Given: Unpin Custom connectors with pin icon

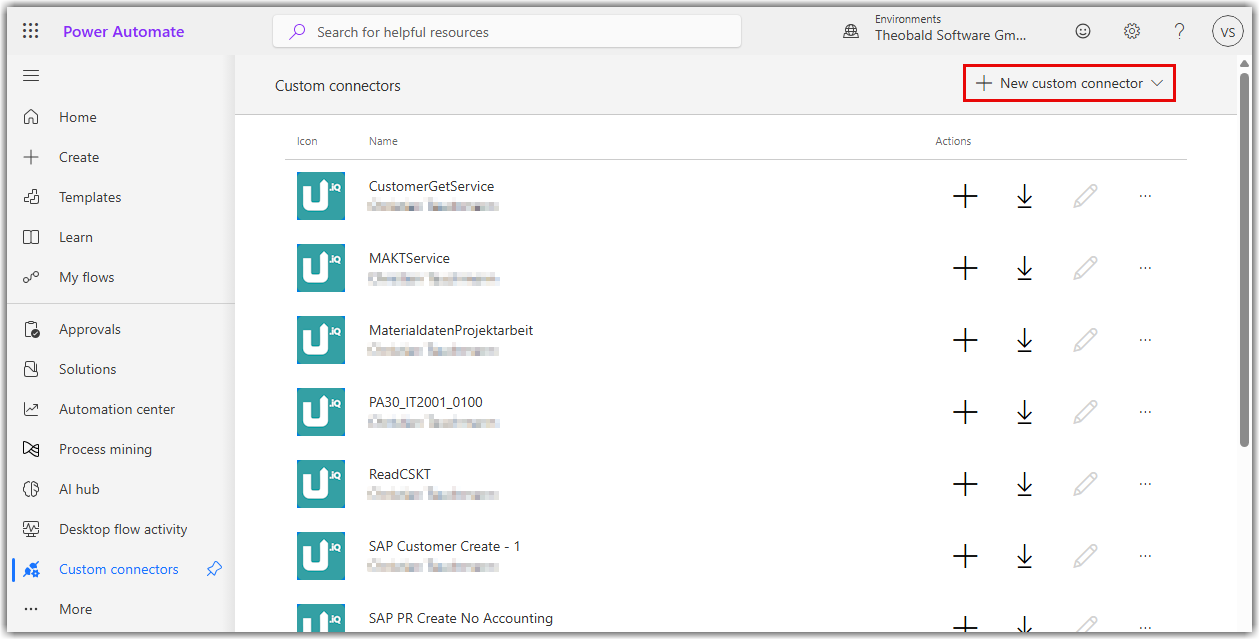Looking at the screenshot, I should pyautogui.click(x=214, y=569).
